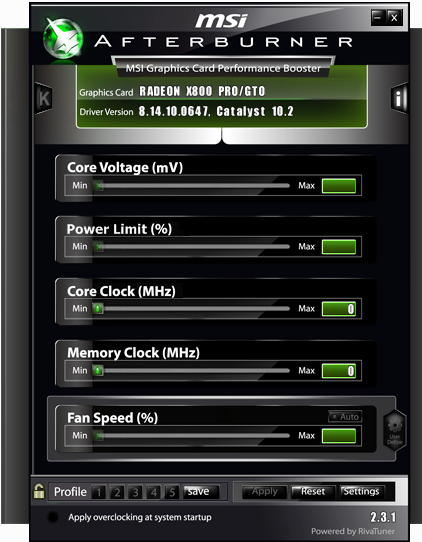Click the green MSI Afterburner logo

63,39
